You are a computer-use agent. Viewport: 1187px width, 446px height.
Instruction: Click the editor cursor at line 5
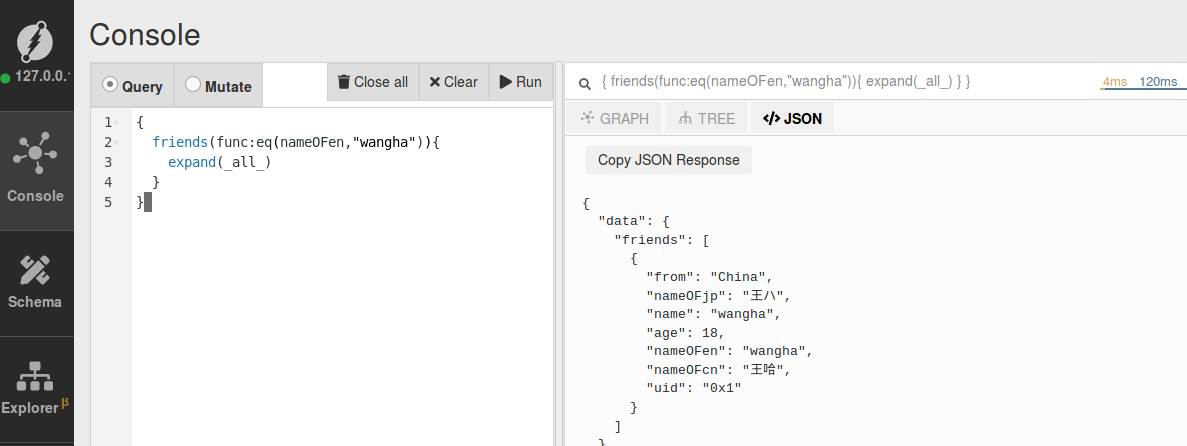pyautogui.click(x=148, y=202)
